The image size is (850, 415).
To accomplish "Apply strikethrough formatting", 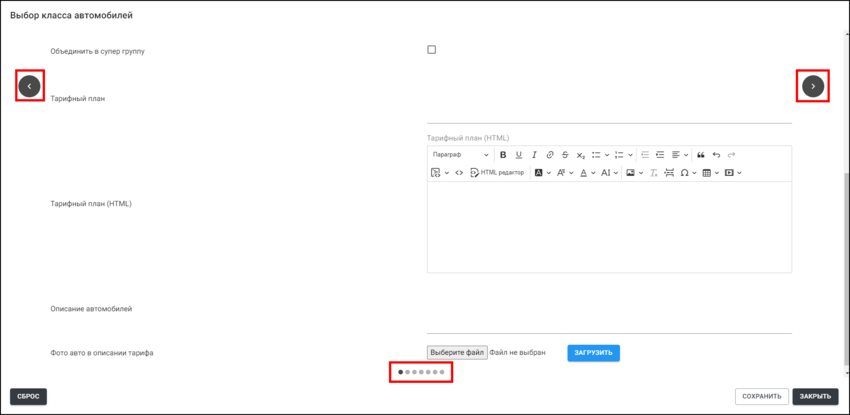I will tap(565, 155).
